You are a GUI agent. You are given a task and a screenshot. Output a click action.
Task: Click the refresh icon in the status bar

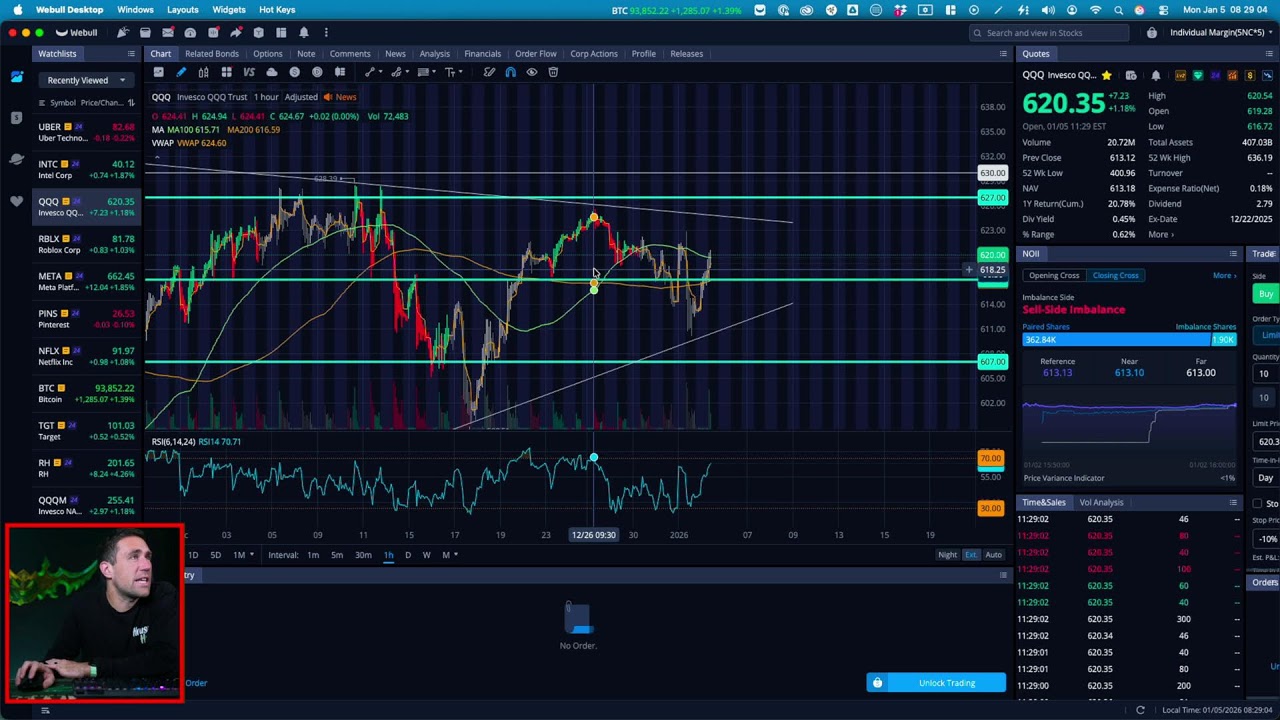1140,710
